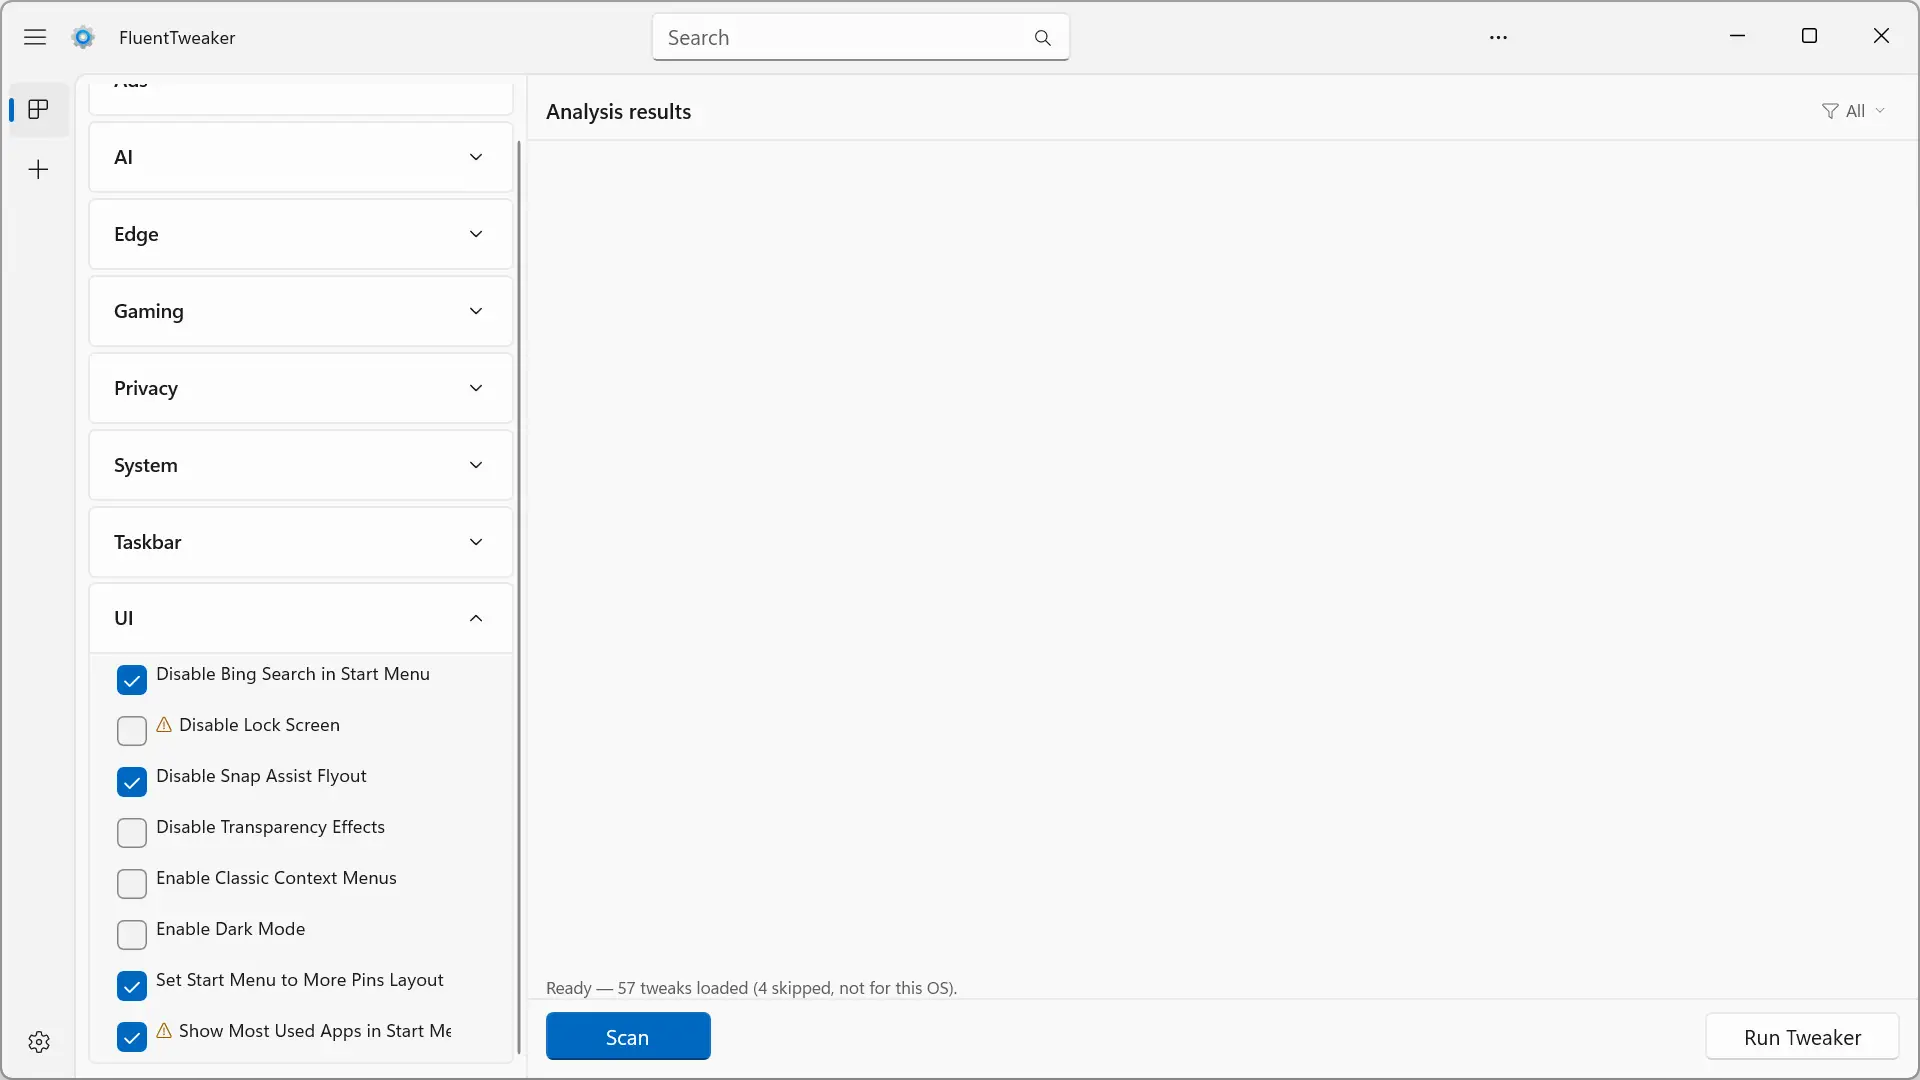Open settings via the gear icon
This screenshot has height=1080, width=1920.
point(39,1042)
